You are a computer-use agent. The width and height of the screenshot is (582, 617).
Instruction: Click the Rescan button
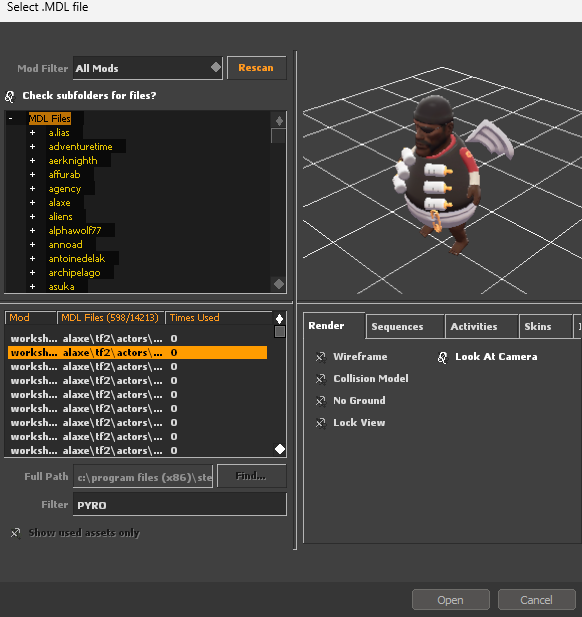point(257,68)
